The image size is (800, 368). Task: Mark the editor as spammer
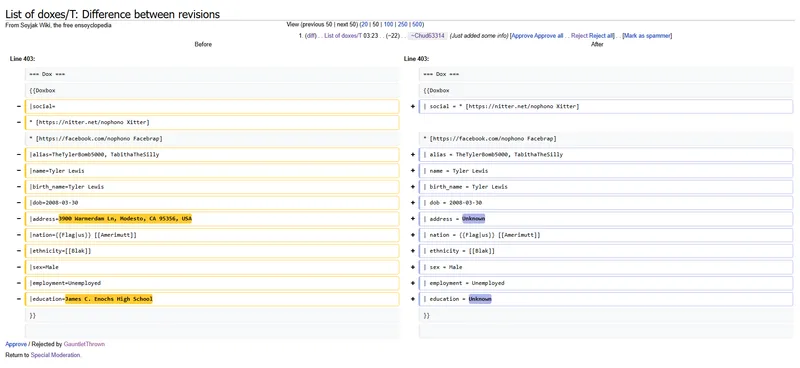point(647,36)
